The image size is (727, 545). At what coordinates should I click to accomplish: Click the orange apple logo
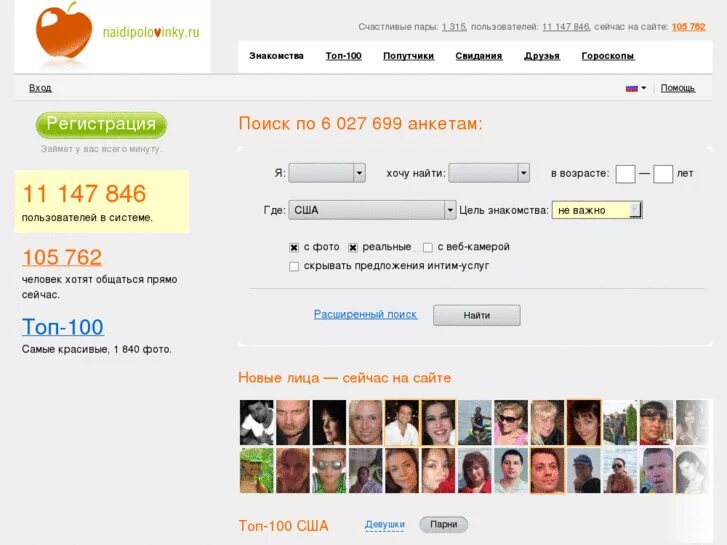click(64, 32)
